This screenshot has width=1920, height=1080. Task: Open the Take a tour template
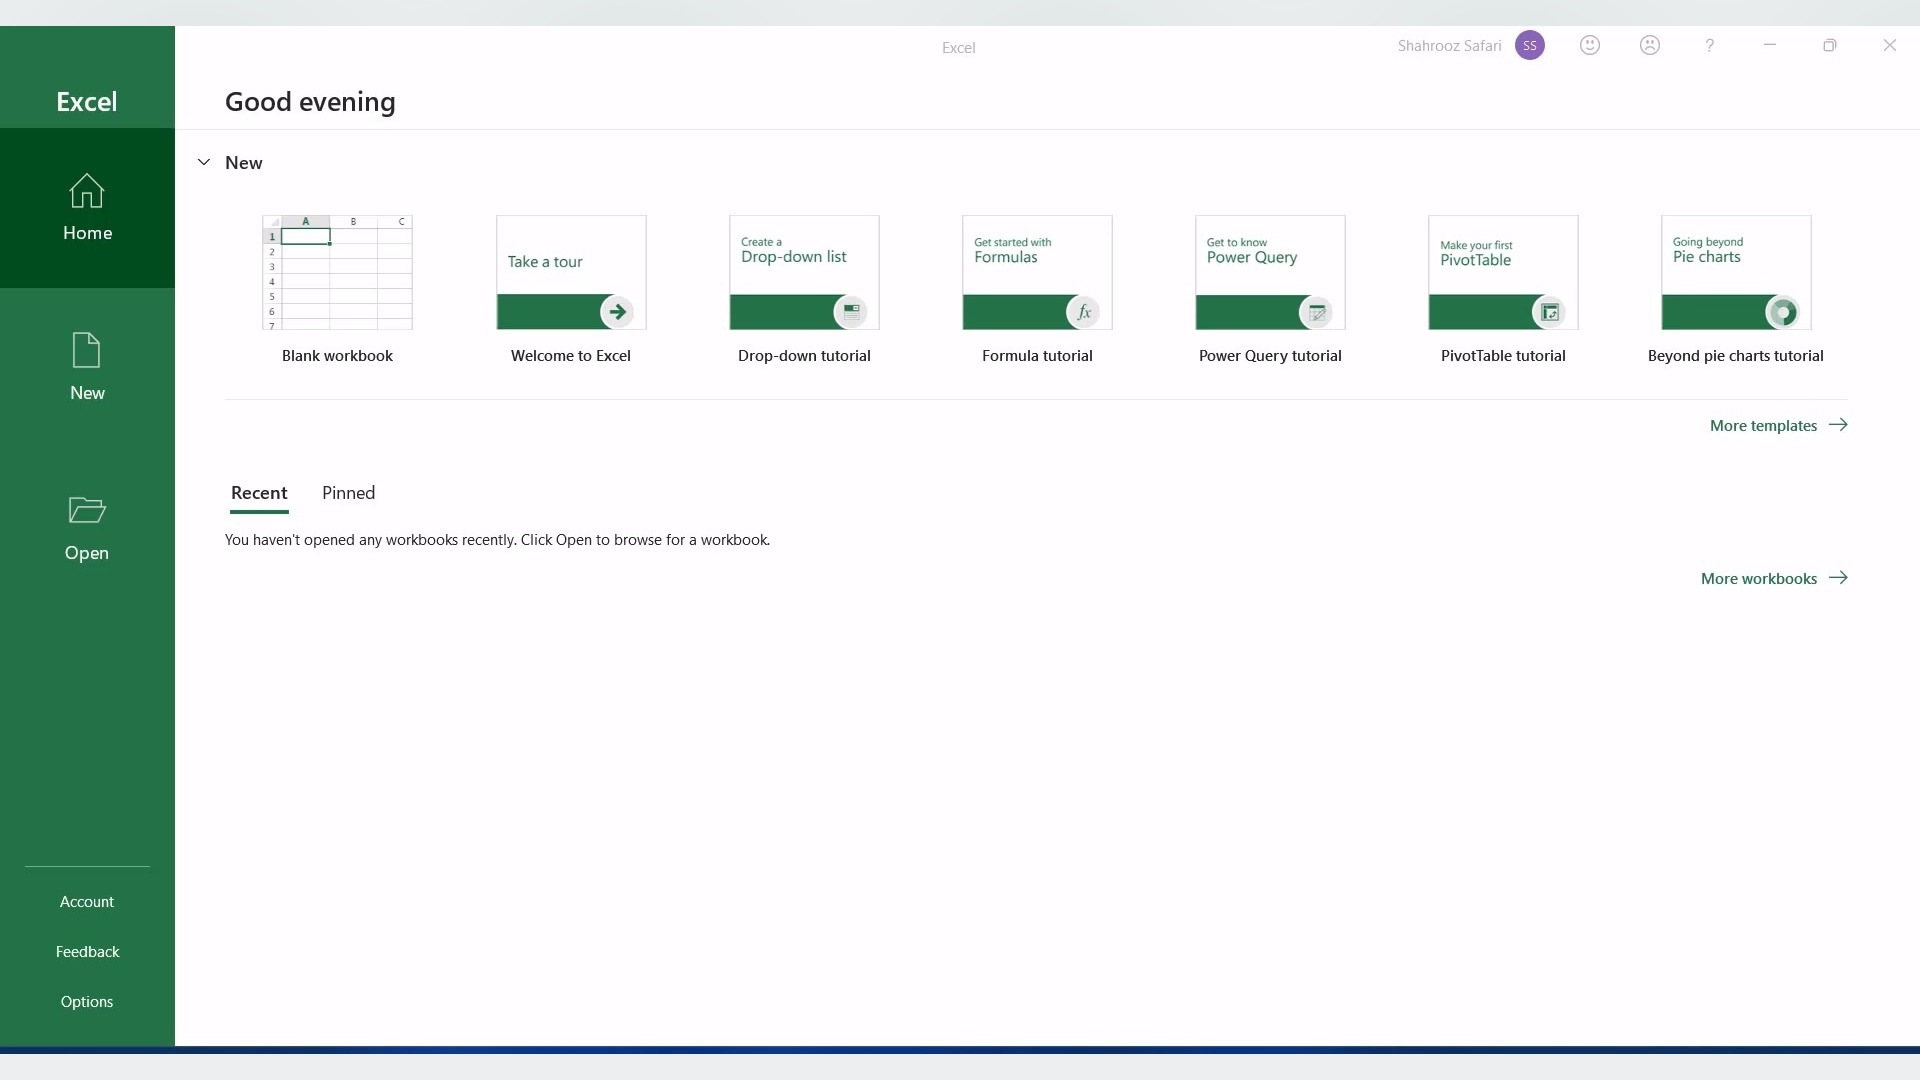[x=571, y=272]
